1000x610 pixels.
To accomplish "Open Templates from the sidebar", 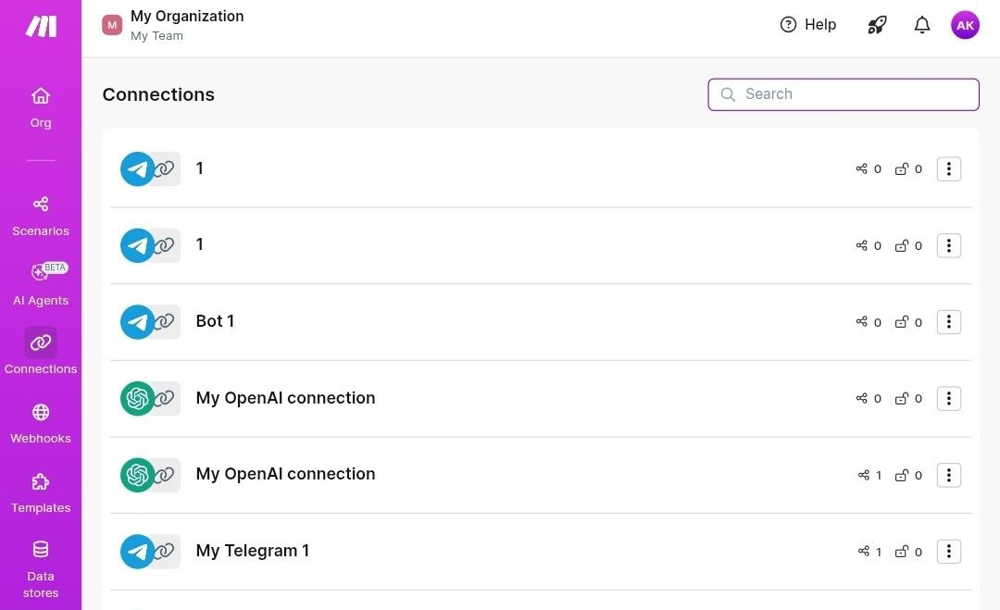I will tap(40, 491).
